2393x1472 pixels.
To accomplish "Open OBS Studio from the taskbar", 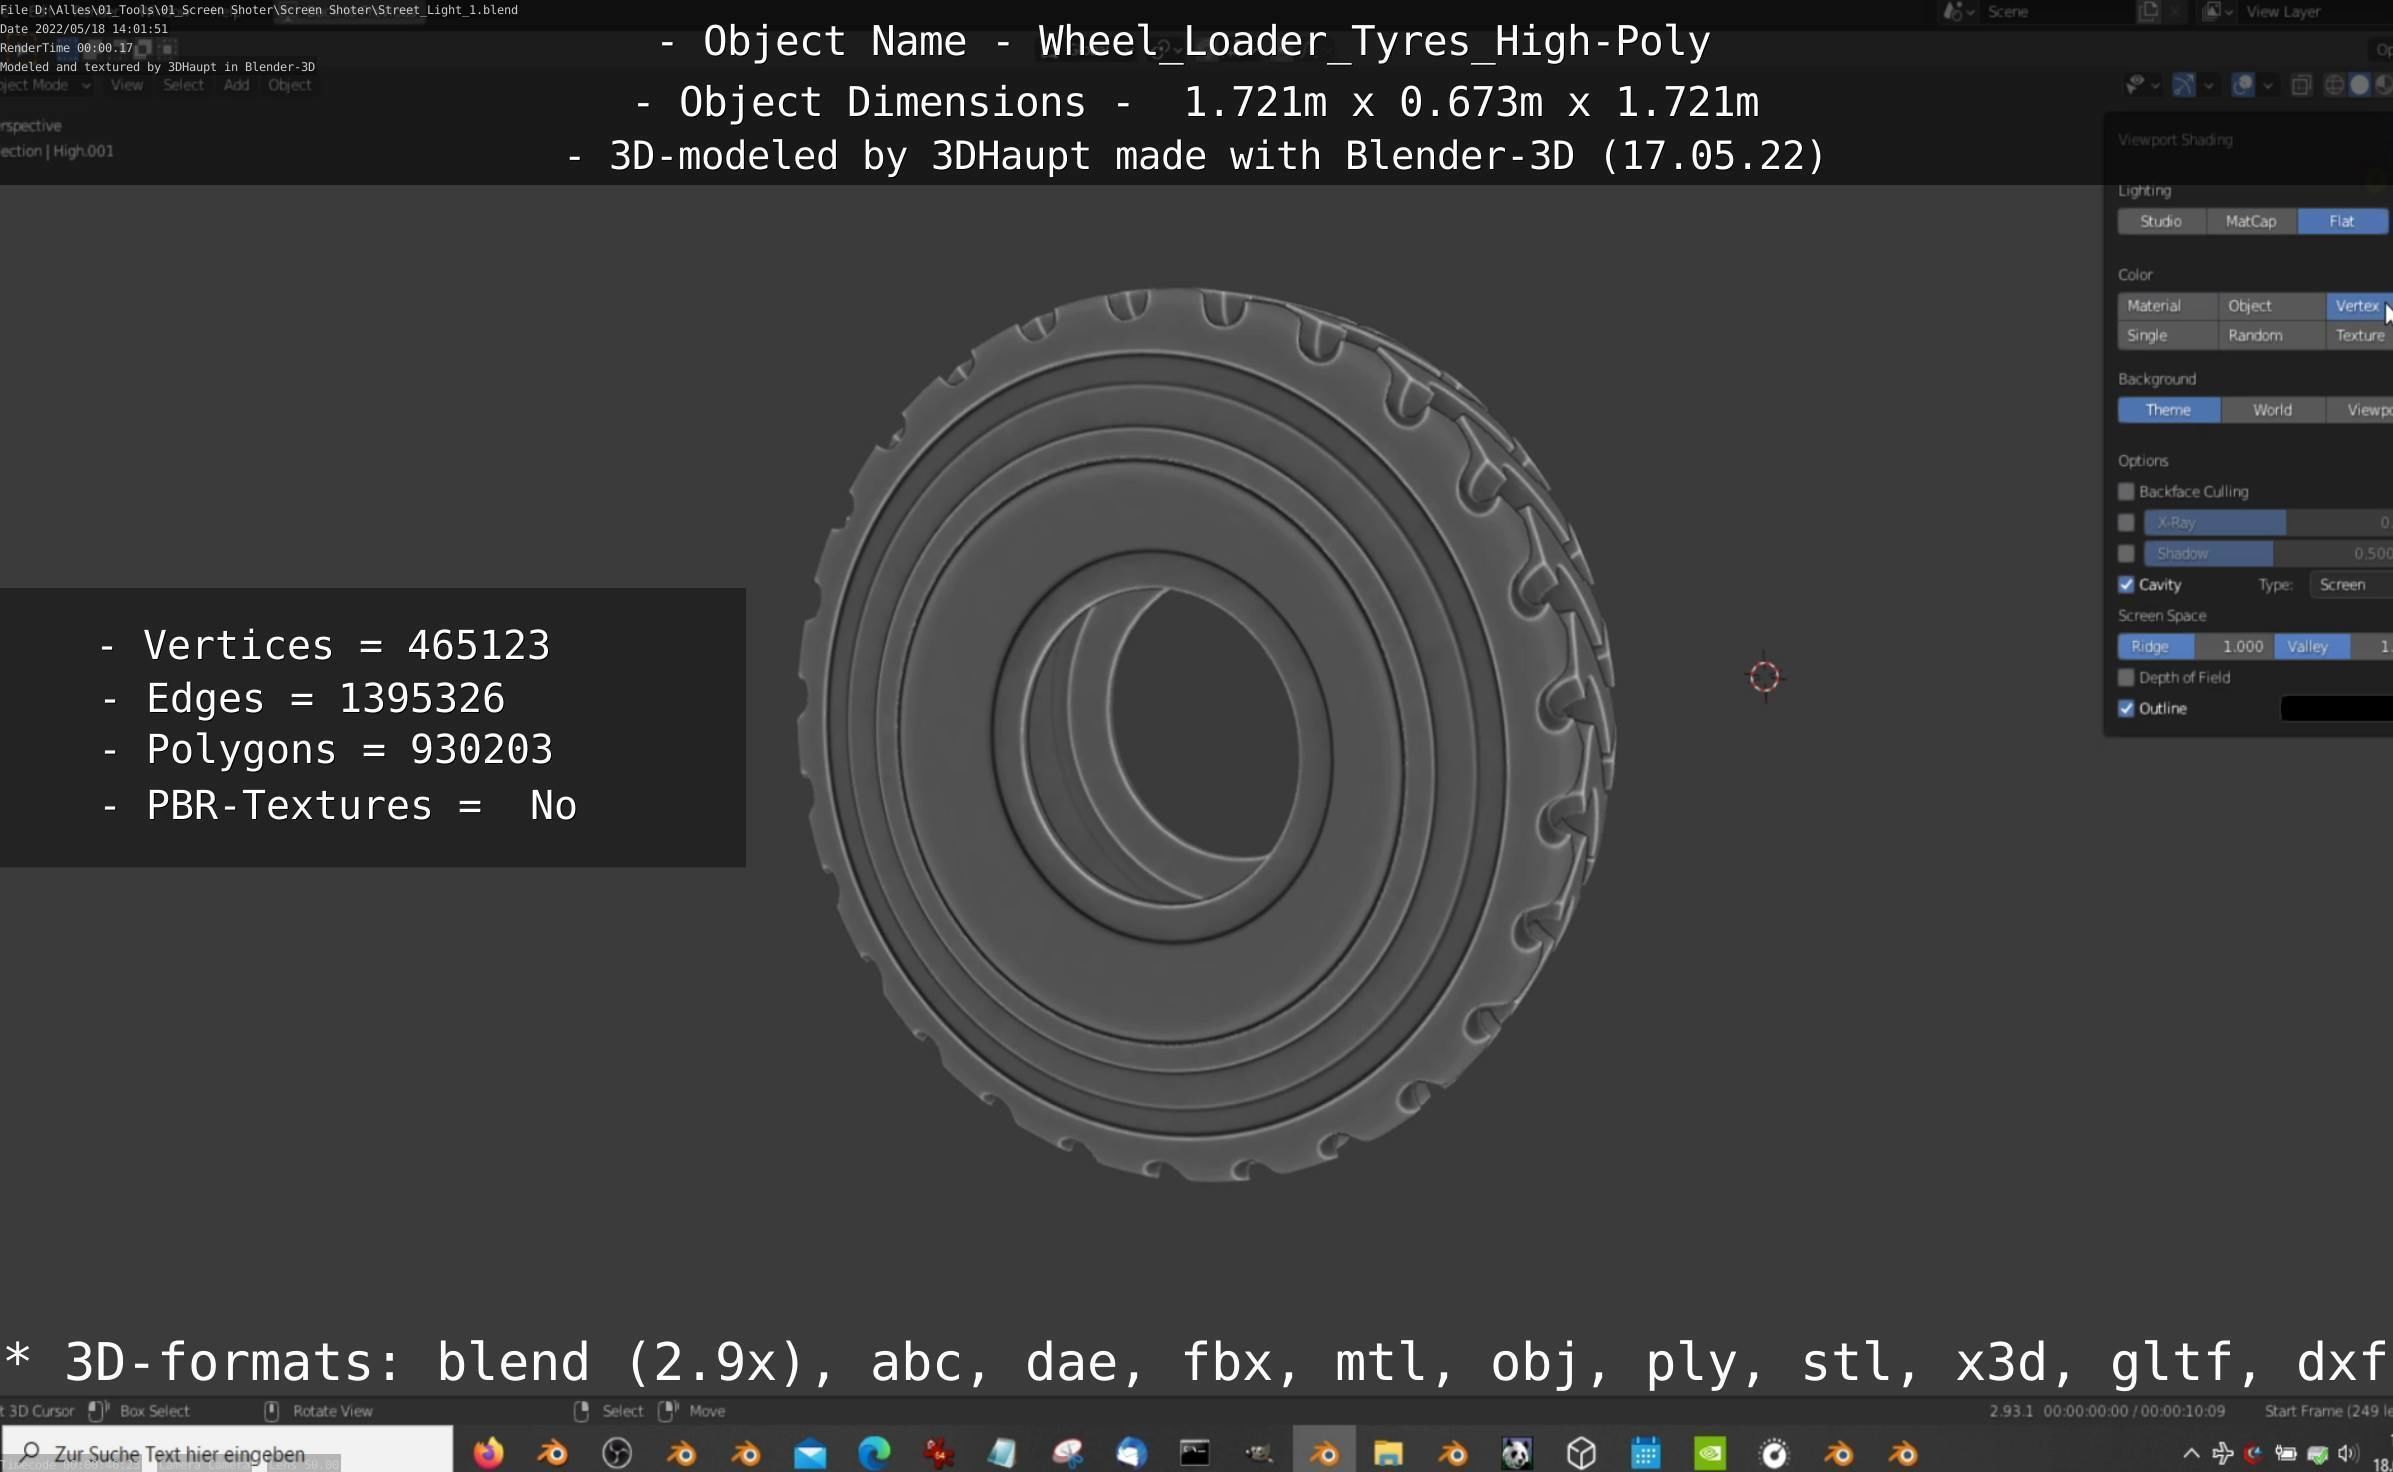I will click(617, 1452).
